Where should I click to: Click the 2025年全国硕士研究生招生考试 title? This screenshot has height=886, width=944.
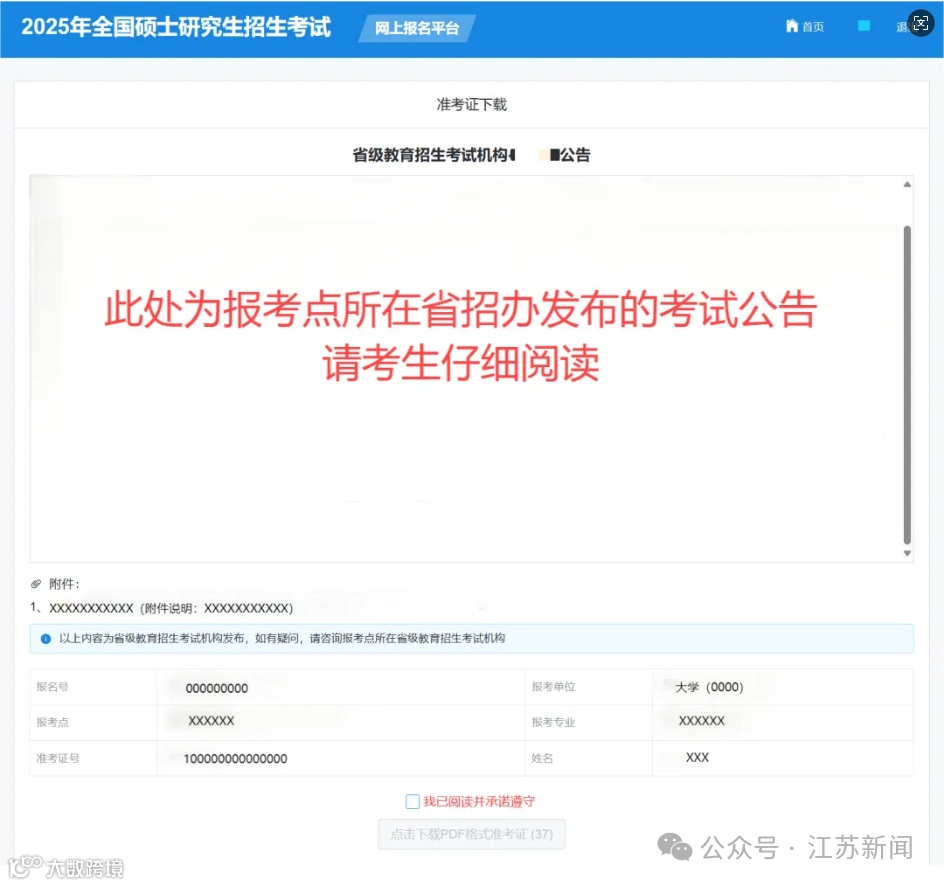point(176,27)
